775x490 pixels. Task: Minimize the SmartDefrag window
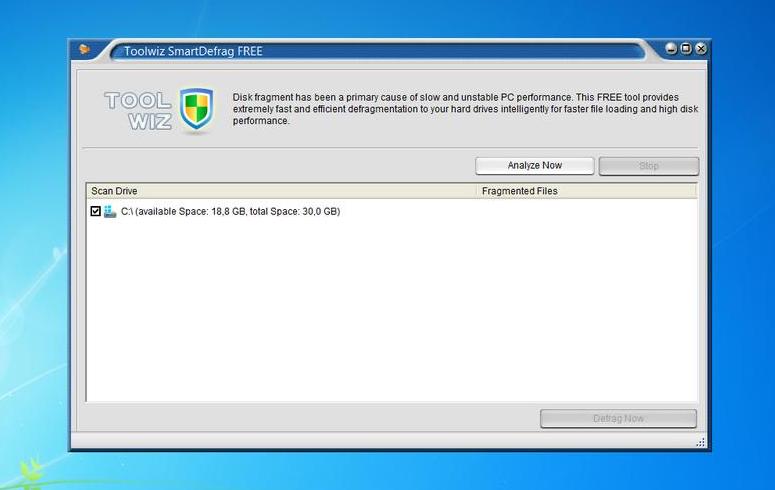[671, 48]
